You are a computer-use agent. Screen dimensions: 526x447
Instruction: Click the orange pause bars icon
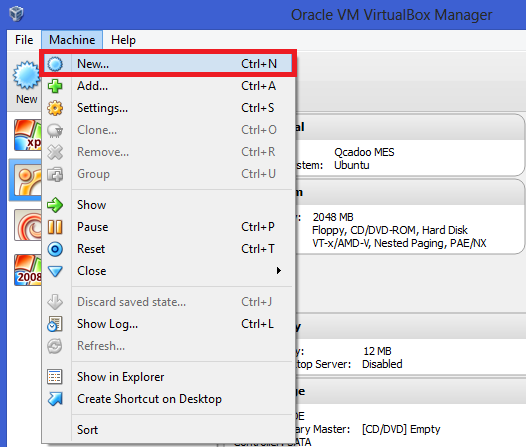tap(55, 227)
